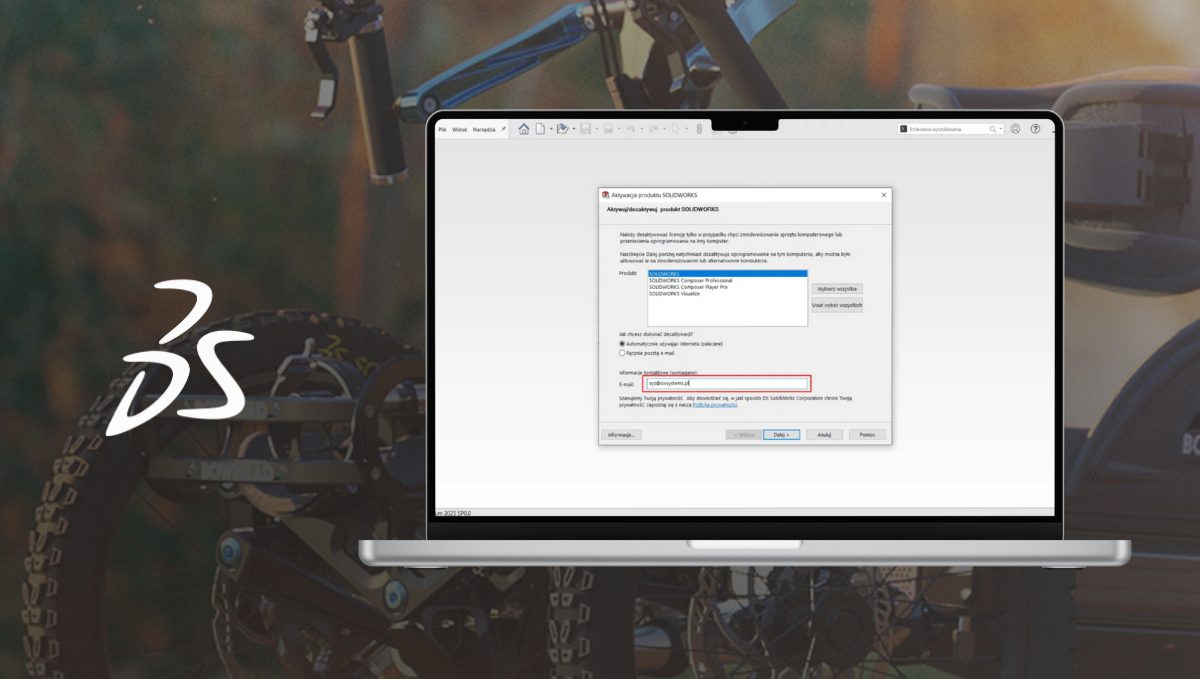The height and width of the screenshot is (679, 1200).
Task: Click the SOLIDWORKS icon in dialog title
Action: [604, 195]
